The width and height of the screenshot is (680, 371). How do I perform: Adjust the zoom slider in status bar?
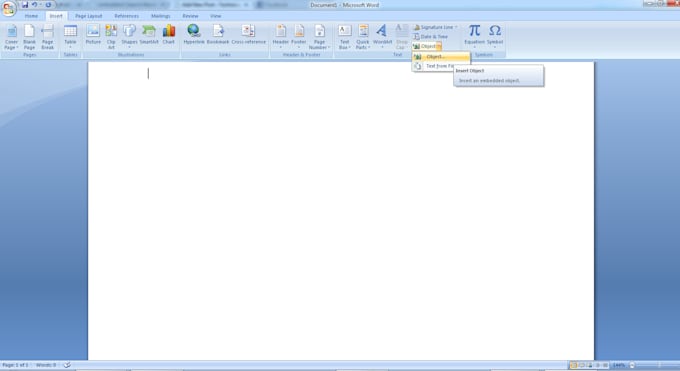point(655,365)
